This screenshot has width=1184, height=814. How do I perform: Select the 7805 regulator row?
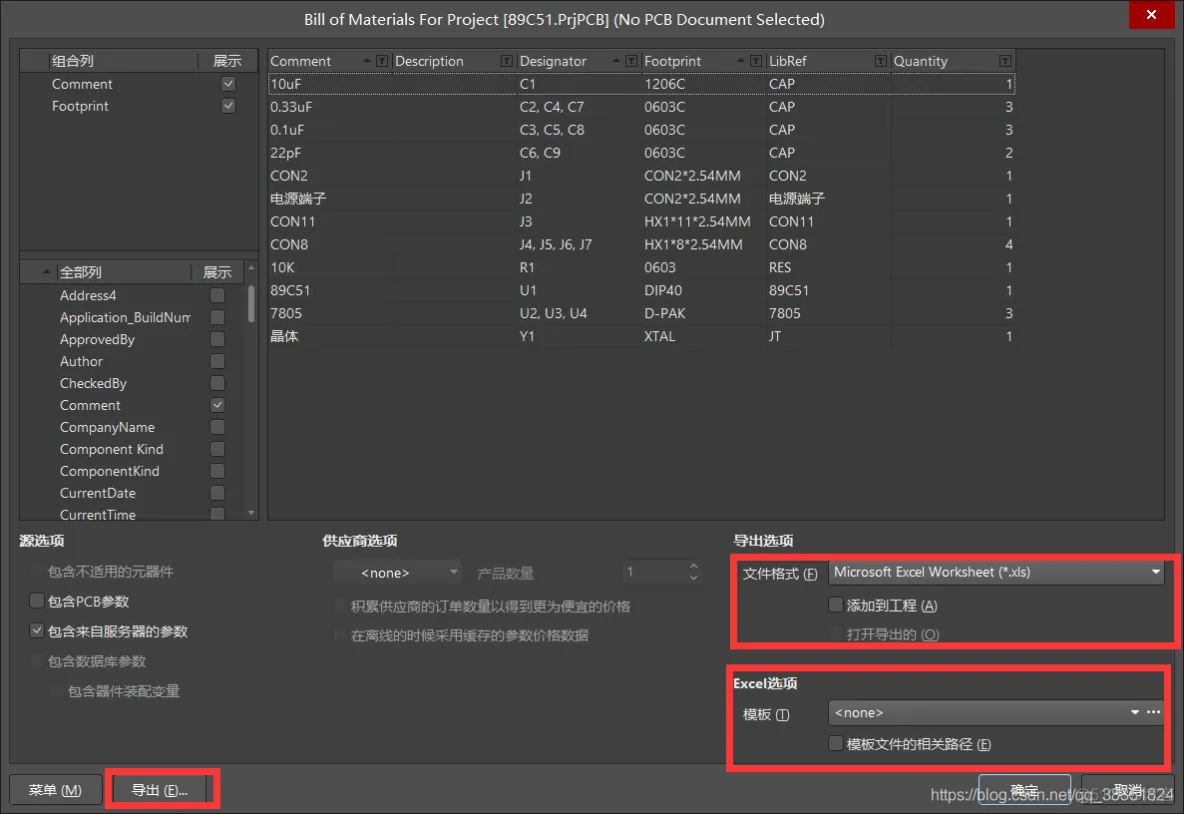[x=641, y=313]
